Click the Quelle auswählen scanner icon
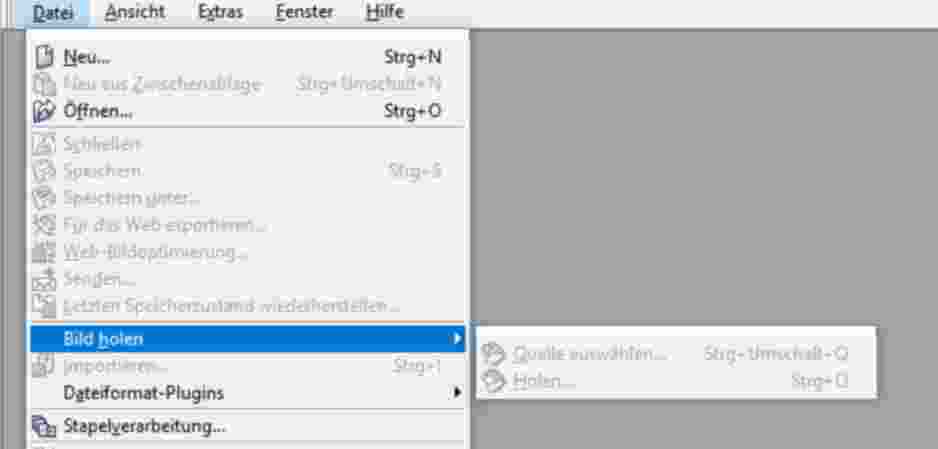 point(494,353)
